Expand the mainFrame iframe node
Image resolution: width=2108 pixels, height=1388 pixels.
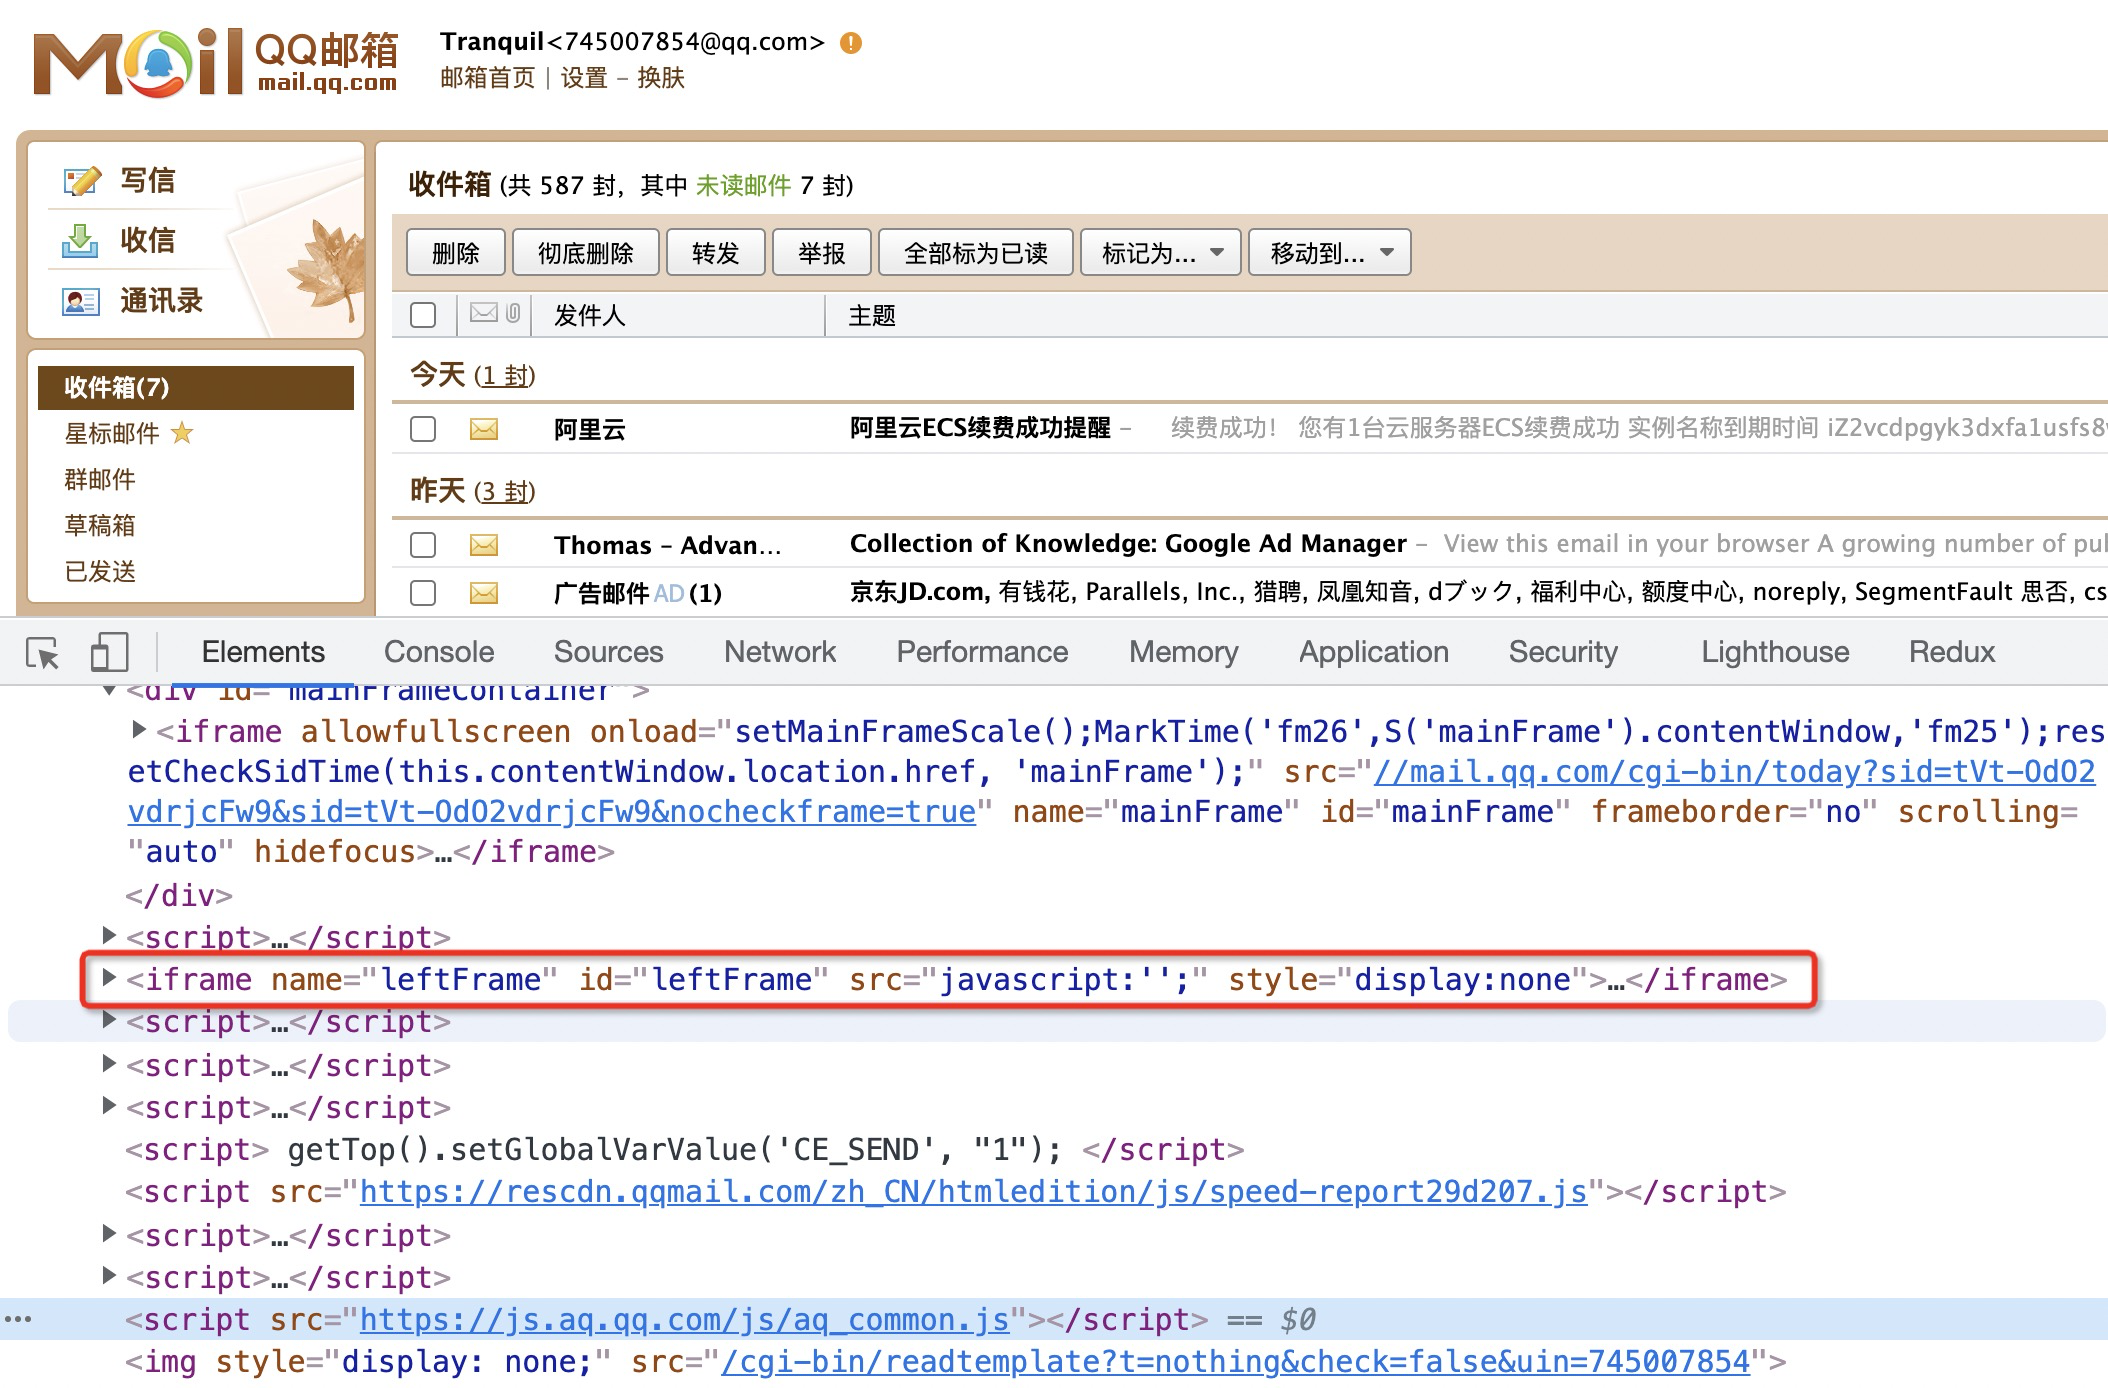click(x=139, y=730)
